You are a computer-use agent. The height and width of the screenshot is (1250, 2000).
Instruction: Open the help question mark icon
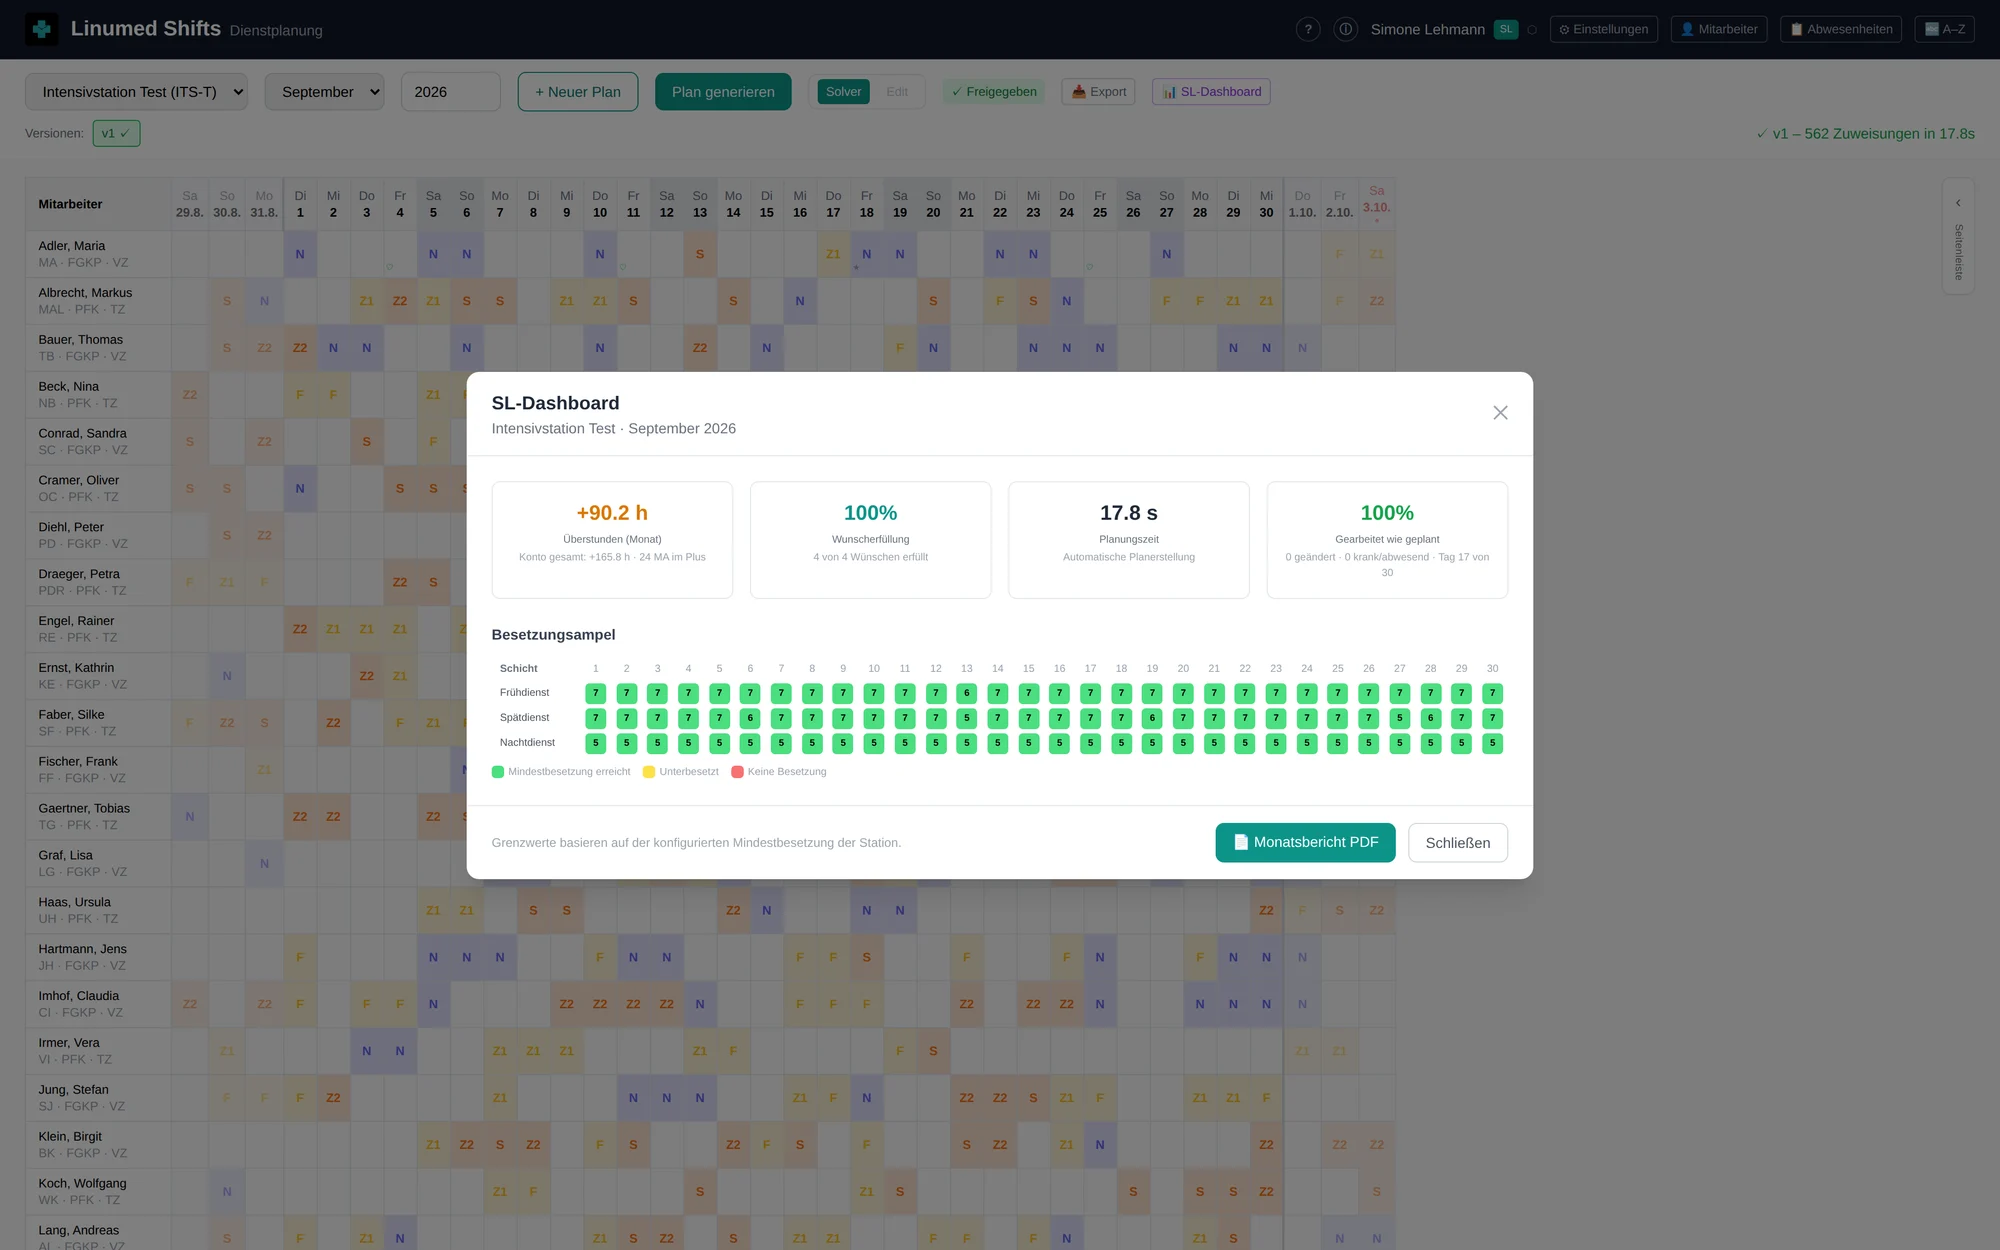(x=1308, y=30)
